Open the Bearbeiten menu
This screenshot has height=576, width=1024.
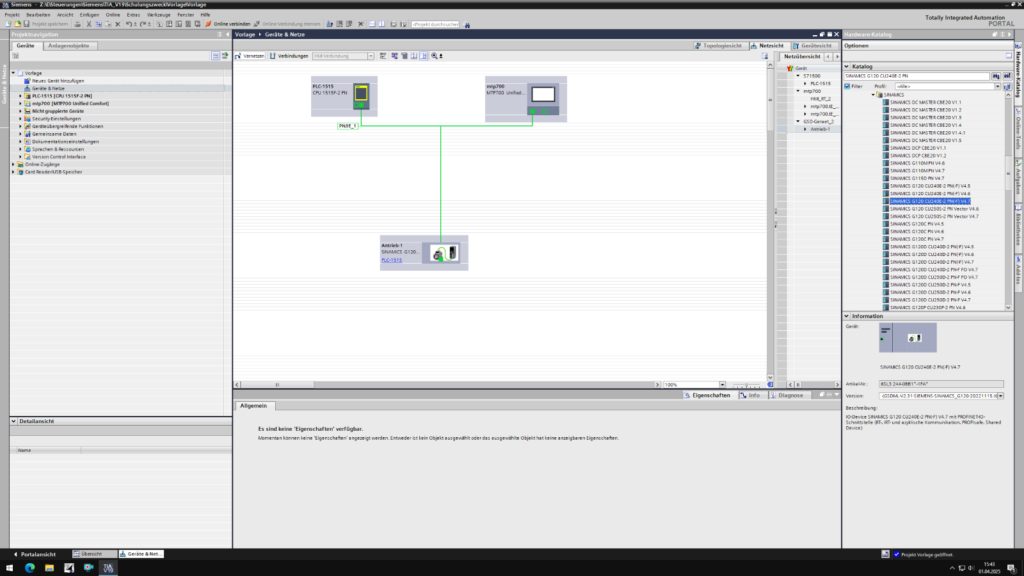pos(38,14)
